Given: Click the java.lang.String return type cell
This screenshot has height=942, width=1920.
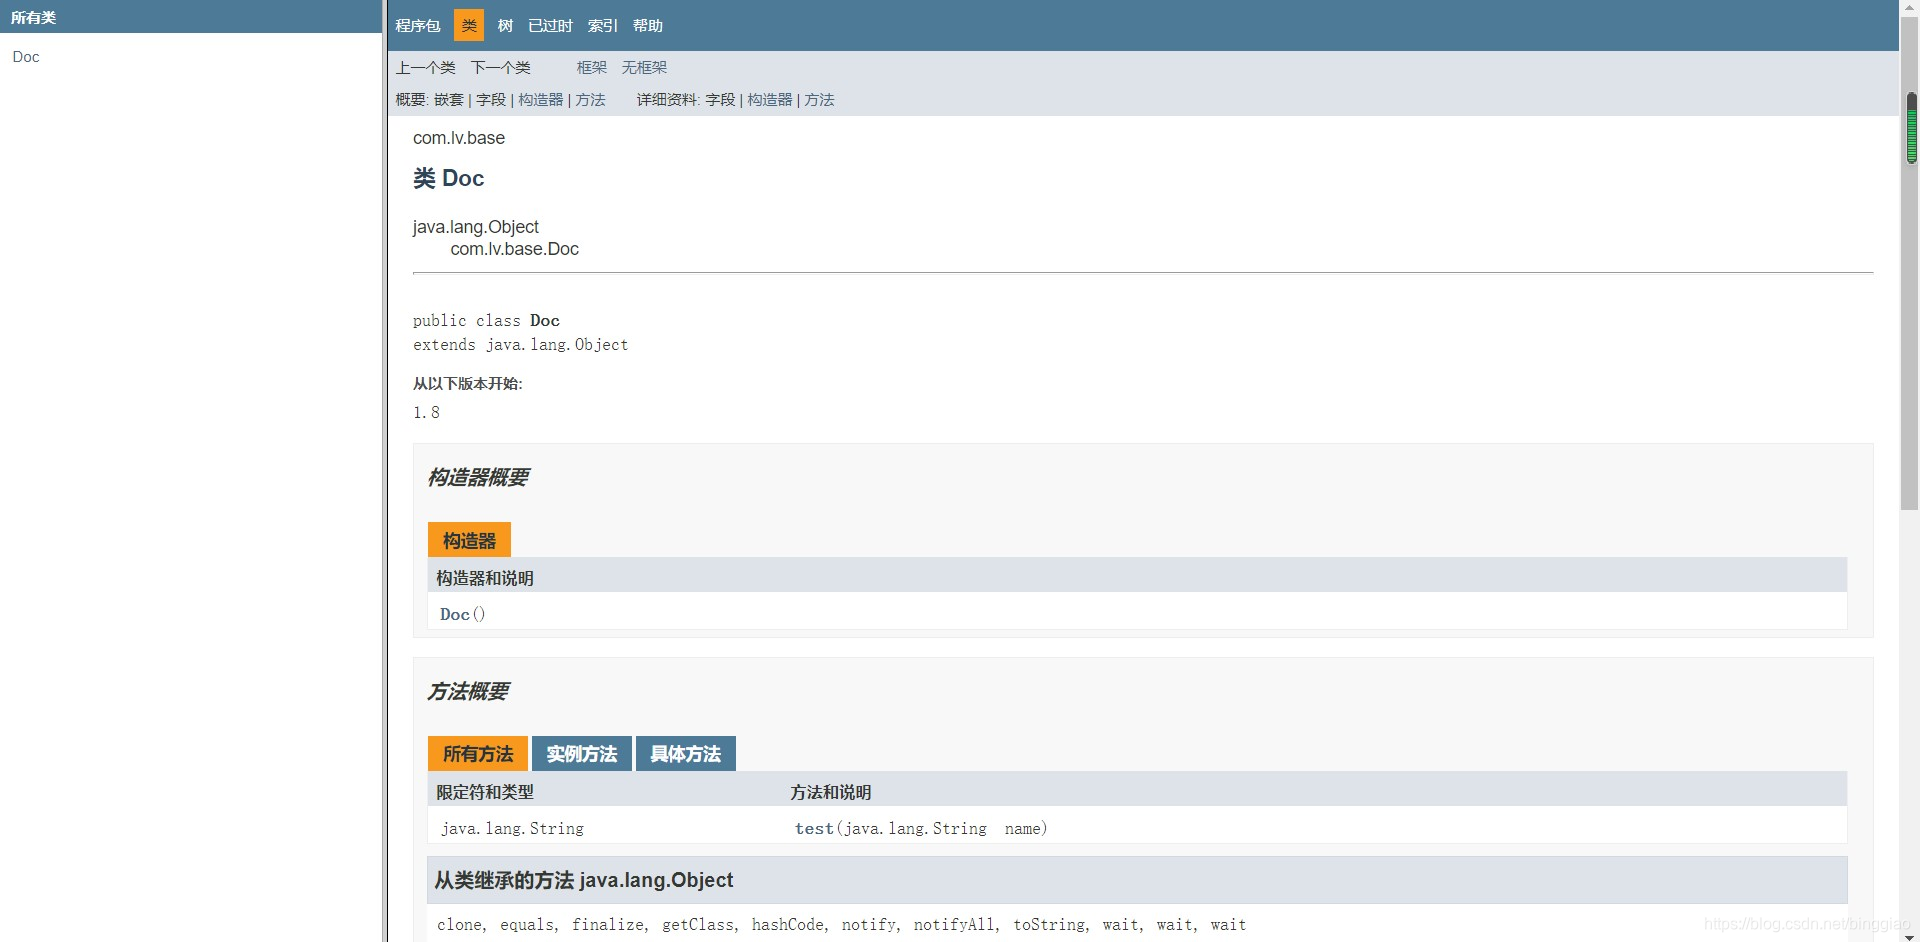Looking at the screenshot, I should [x=512, y=828].
